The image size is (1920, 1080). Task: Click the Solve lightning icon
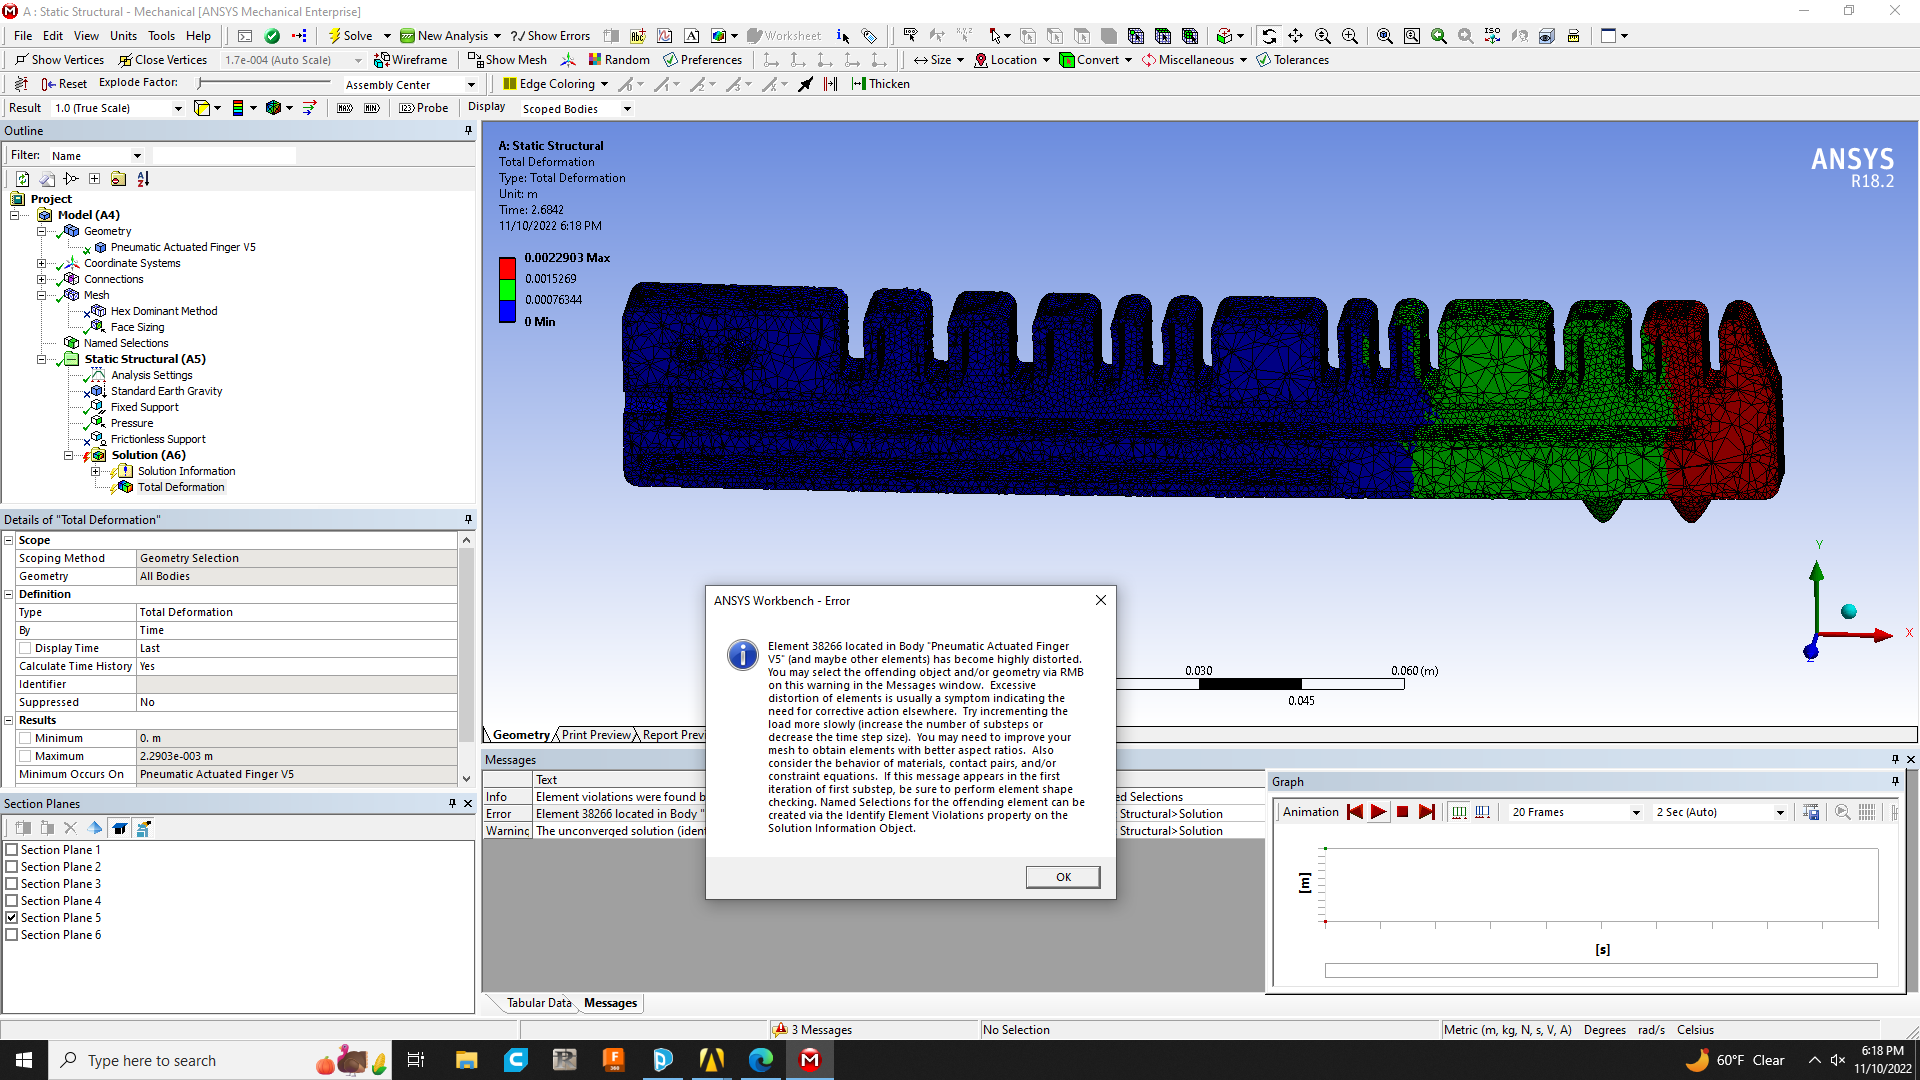click(336, 36)
